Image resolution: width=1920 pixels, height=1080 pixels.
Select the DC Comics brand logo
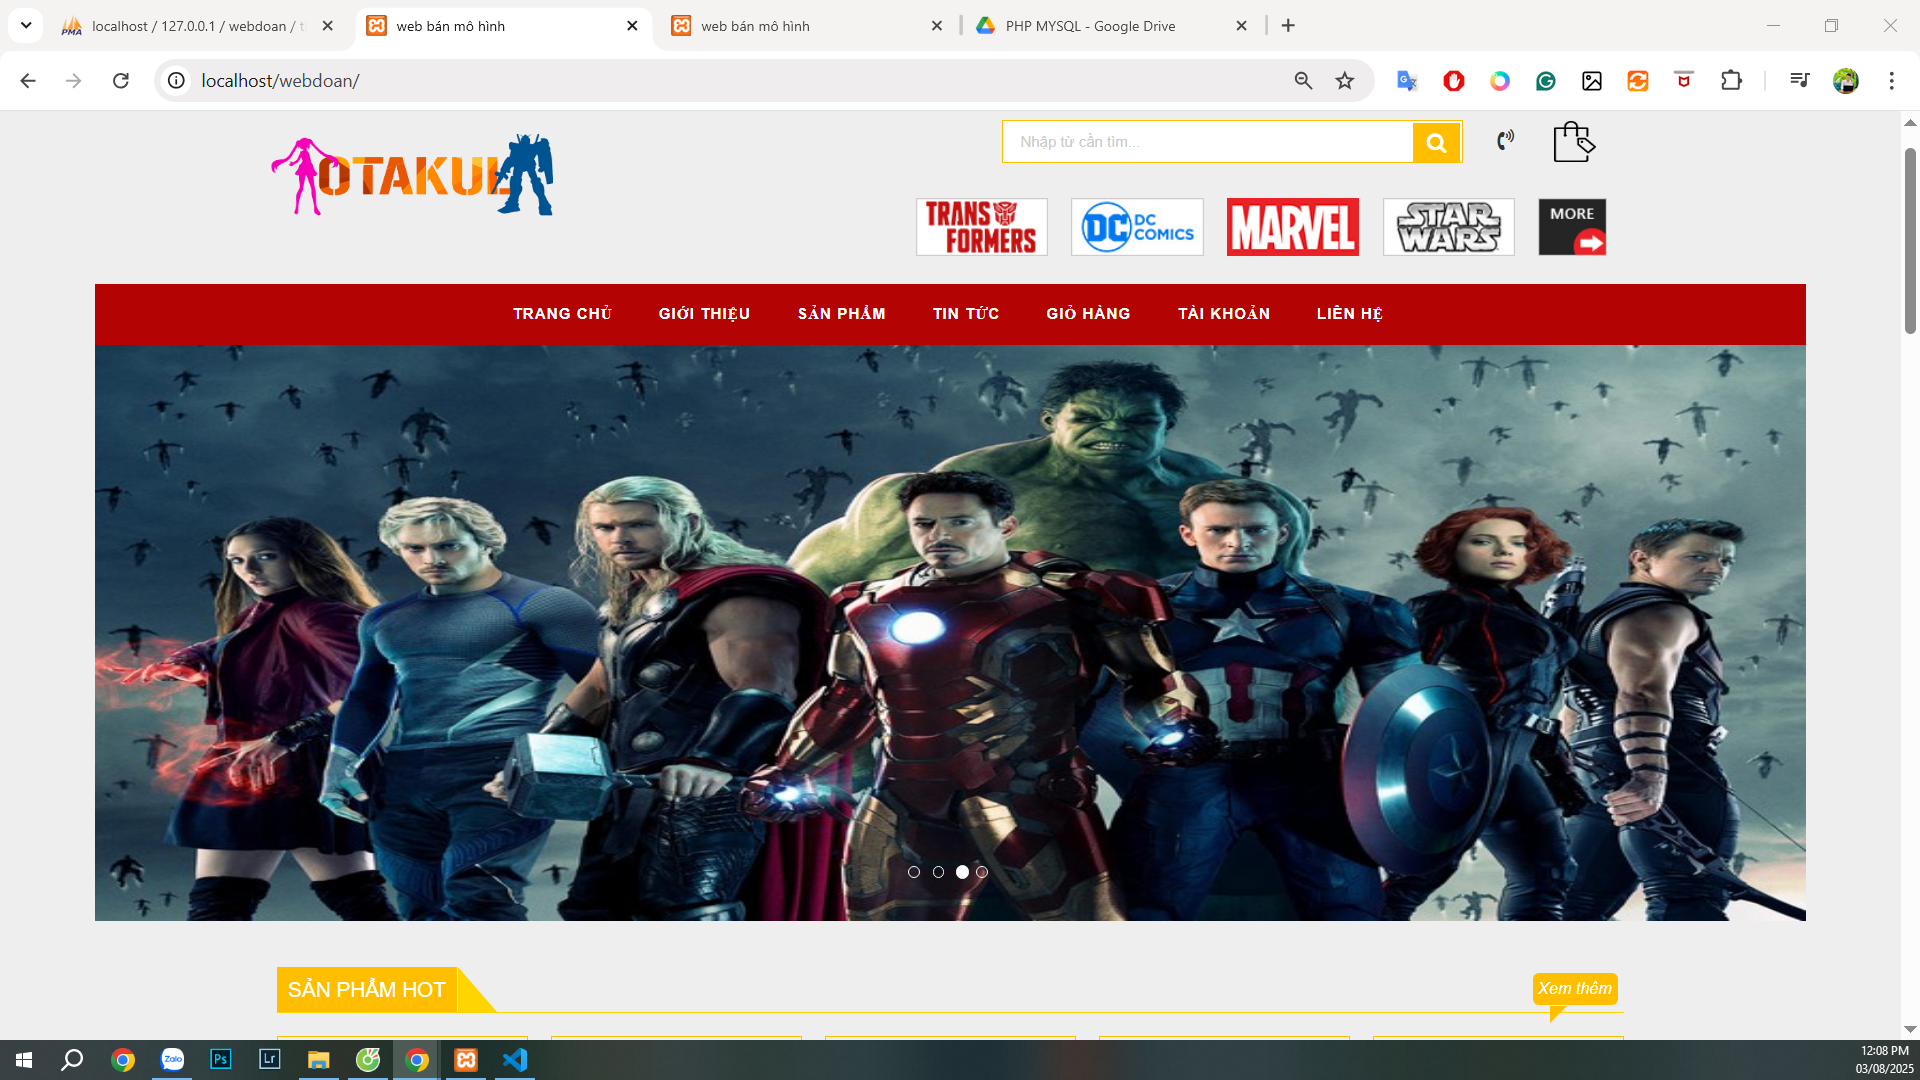pyautogui.click(x=1137, y=227)
